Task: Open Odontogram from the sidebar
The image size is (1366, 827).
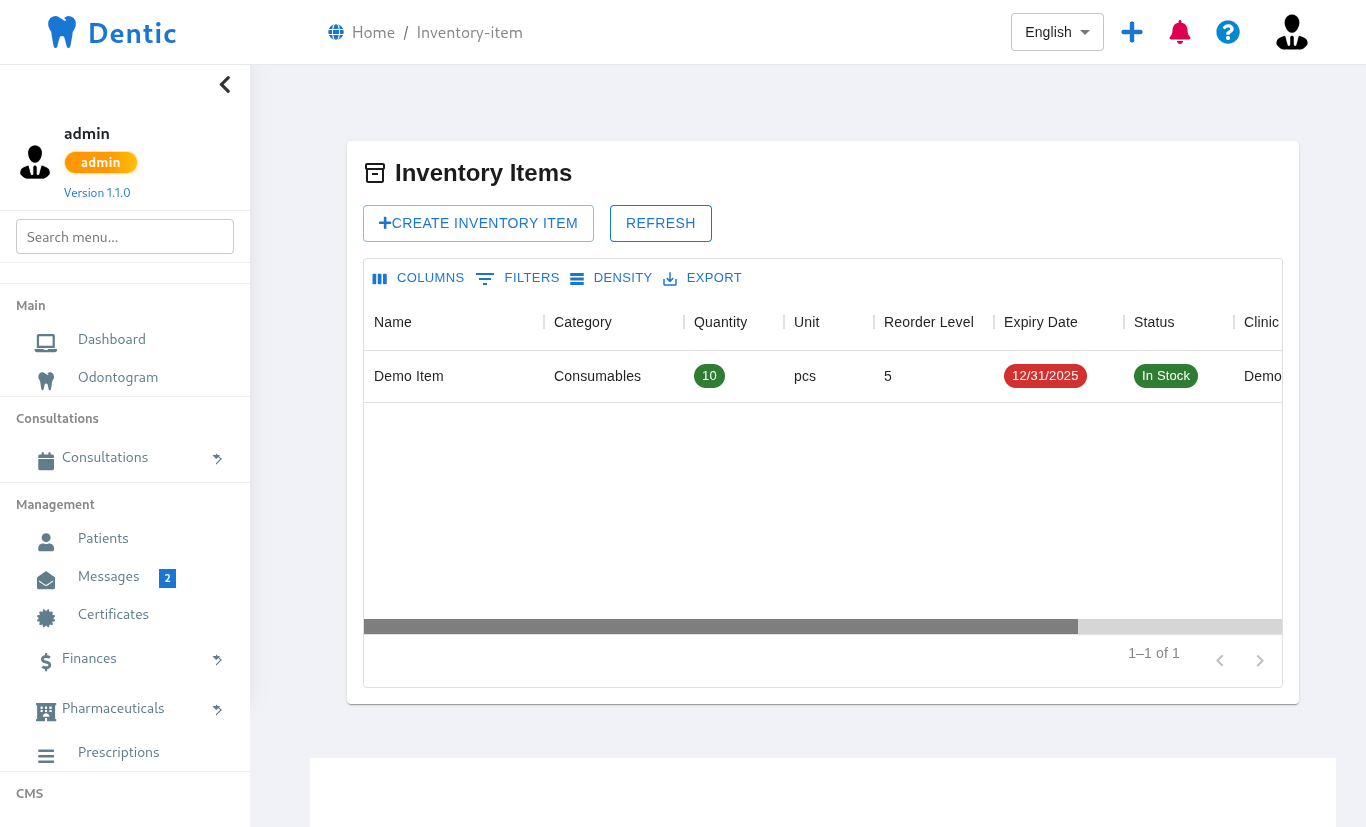Action: tap(117, 378)
